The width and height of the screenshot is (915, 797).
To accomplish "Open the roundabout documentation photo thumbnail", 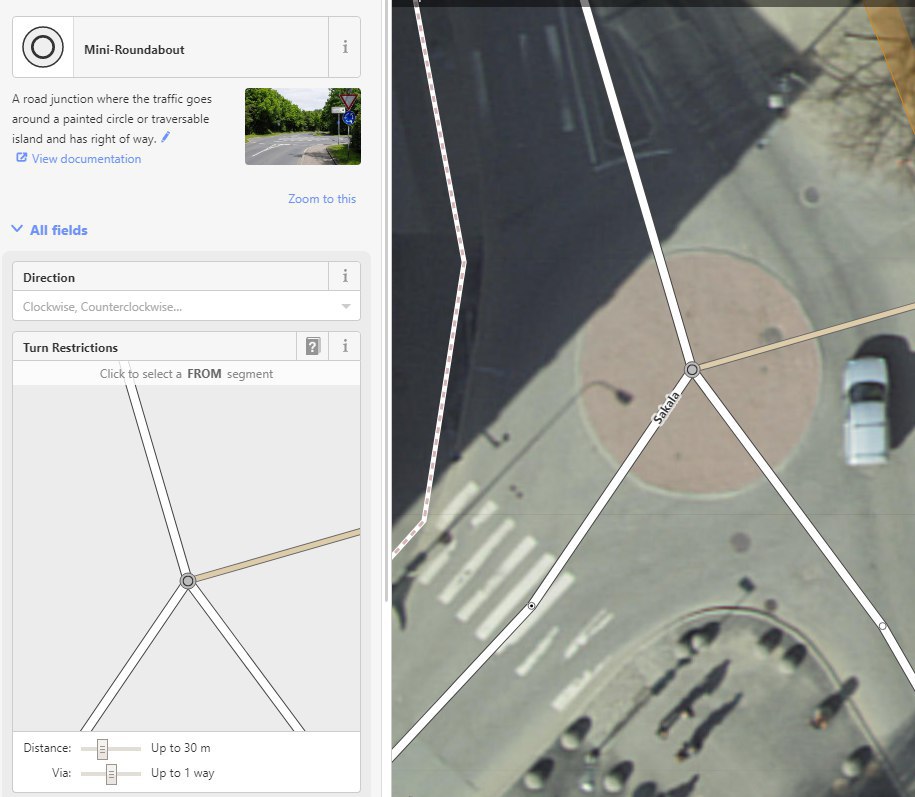I will pyautogui.click(x=303, y=126).
